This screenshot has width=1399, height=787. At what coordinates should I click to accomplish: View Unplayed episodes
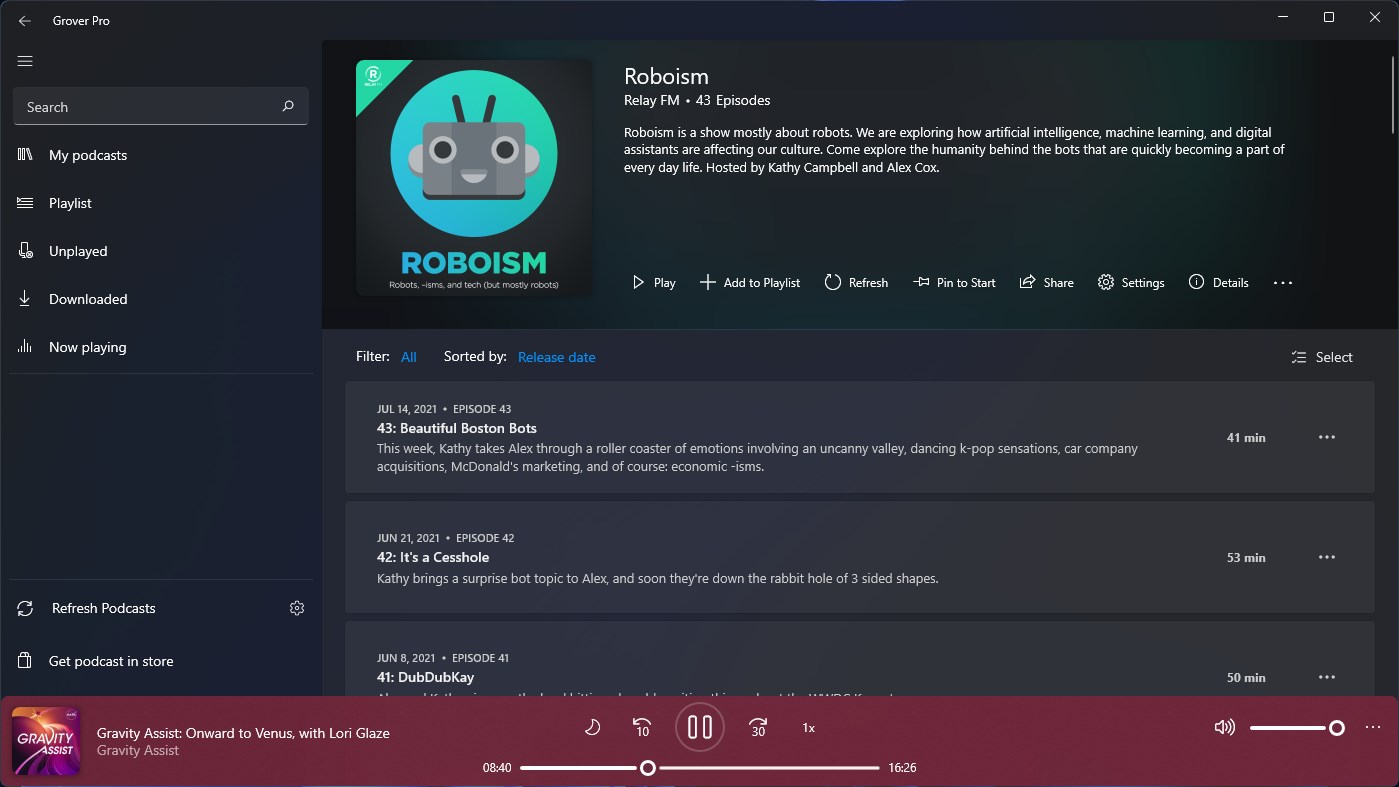coord(77,250)
